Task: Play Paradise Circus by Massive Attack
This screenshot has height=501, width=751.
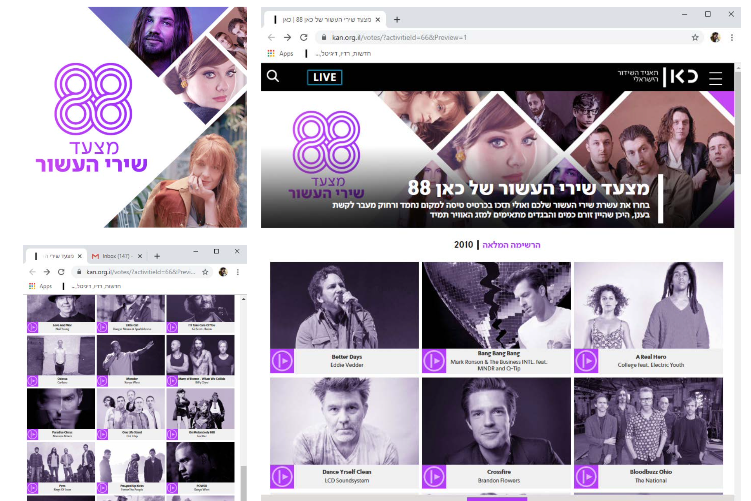Action: tap(33, 434)
